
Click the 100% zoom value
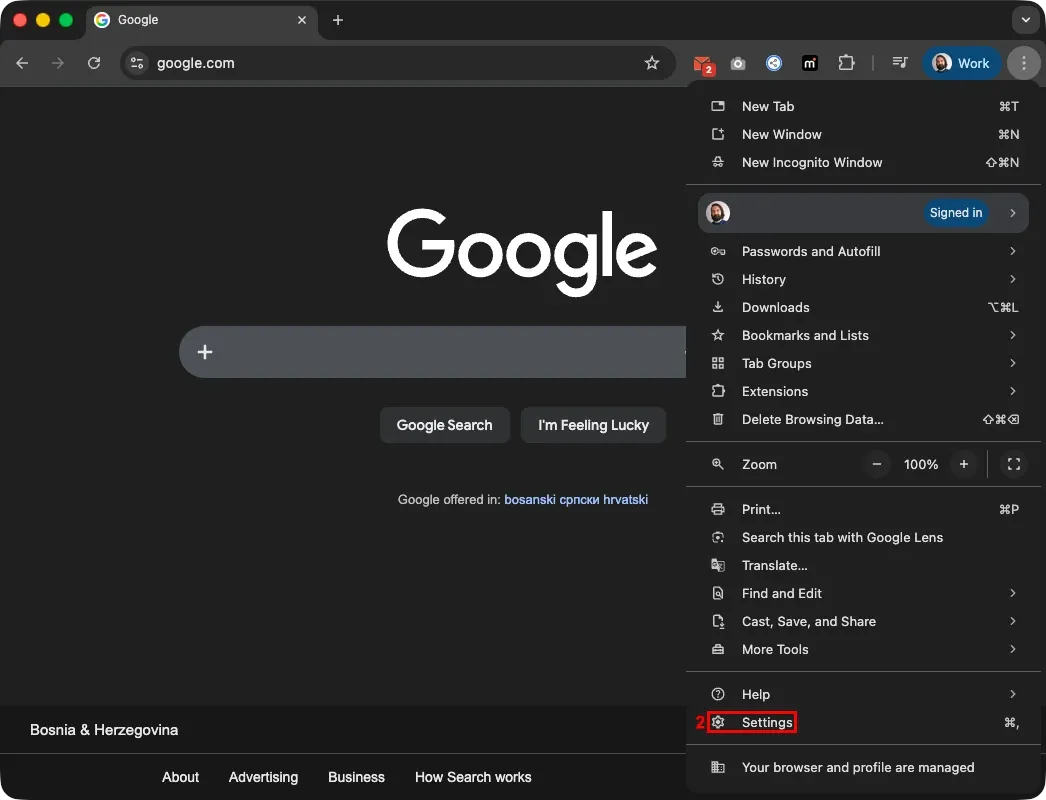(921, 464)
